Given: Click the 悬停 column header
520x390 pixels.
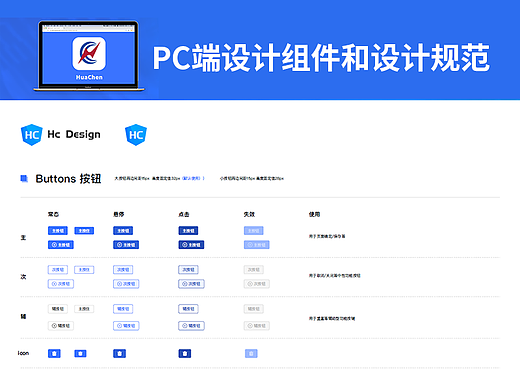Looking at the screenshot, I should click(119, 214).
